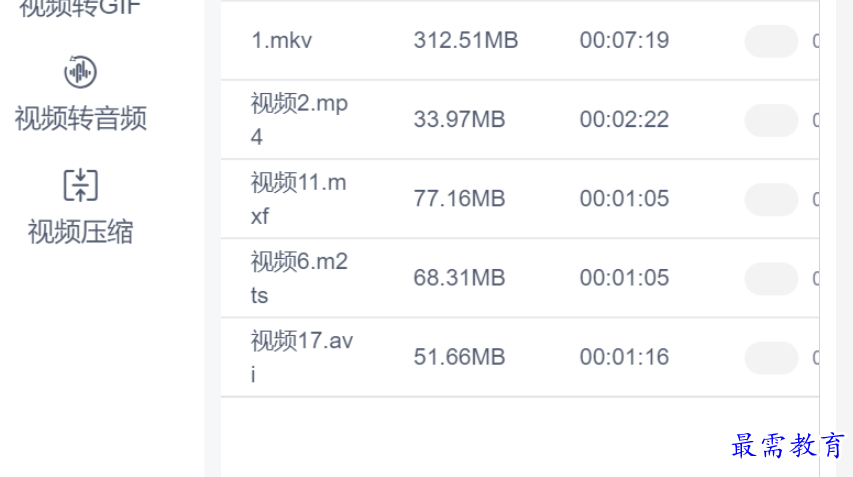This screenshot has height=477, width=853.
Task: Click the gray pill in the 视频2.mp4 row
Action: pos(771,120)
